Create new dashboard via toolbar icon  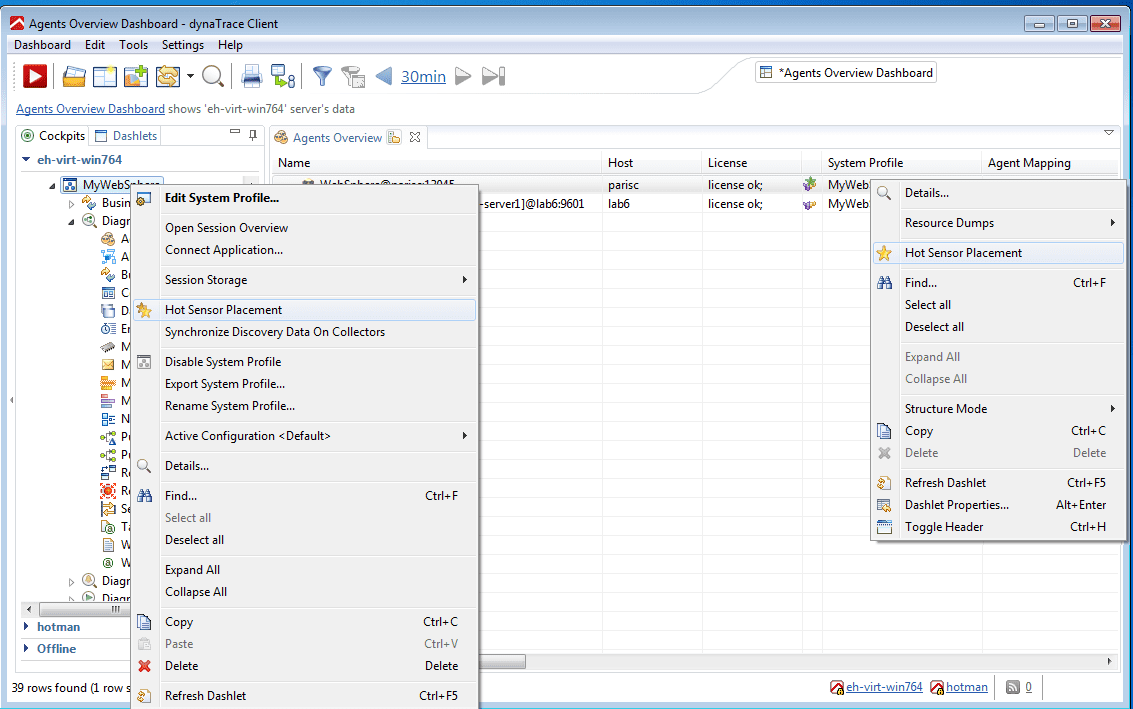coord(105,76)
